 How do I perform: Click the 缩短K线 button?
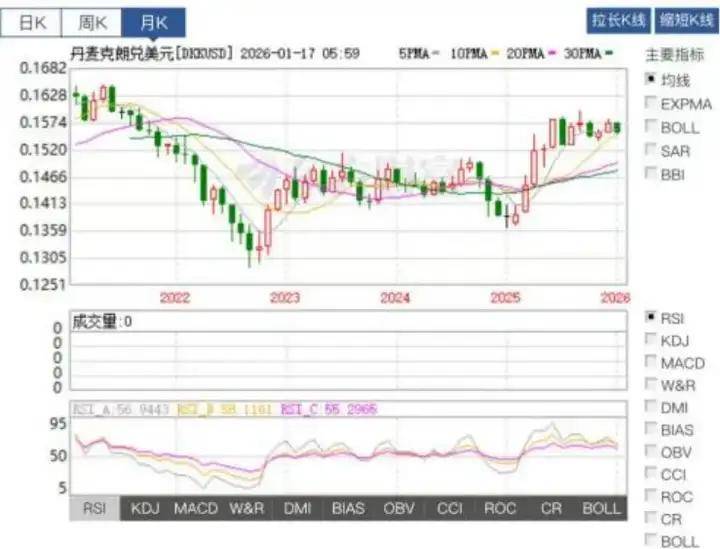(686, 21)
